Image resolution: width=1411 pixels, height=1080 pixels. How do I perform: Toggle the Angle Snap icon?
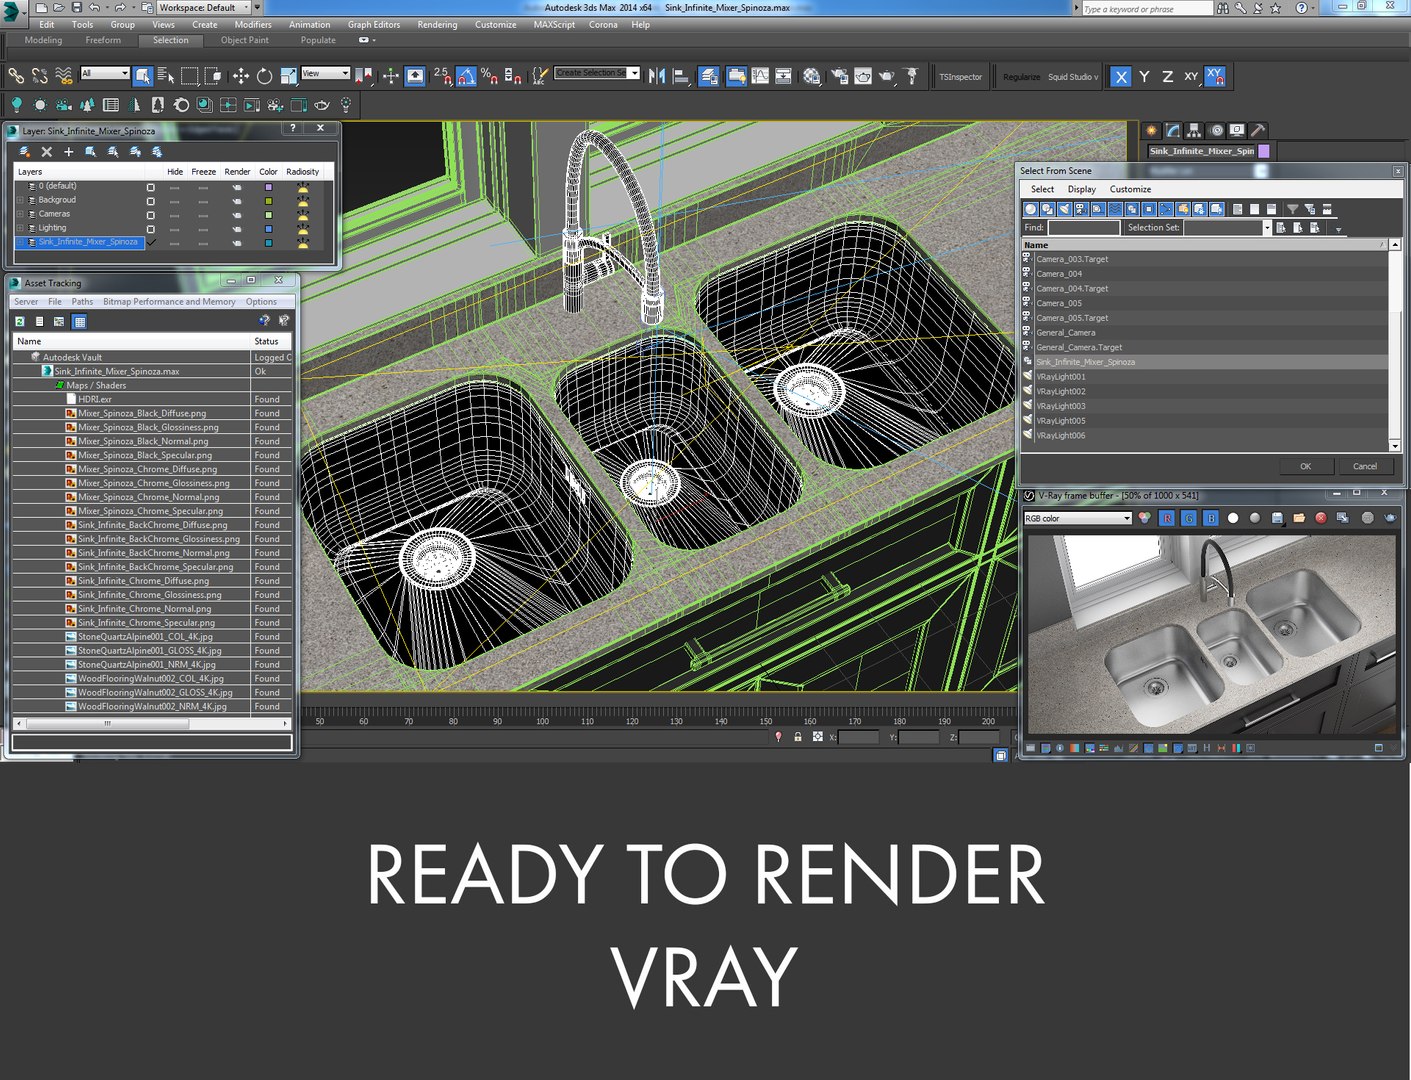click(x=466, y=76)
